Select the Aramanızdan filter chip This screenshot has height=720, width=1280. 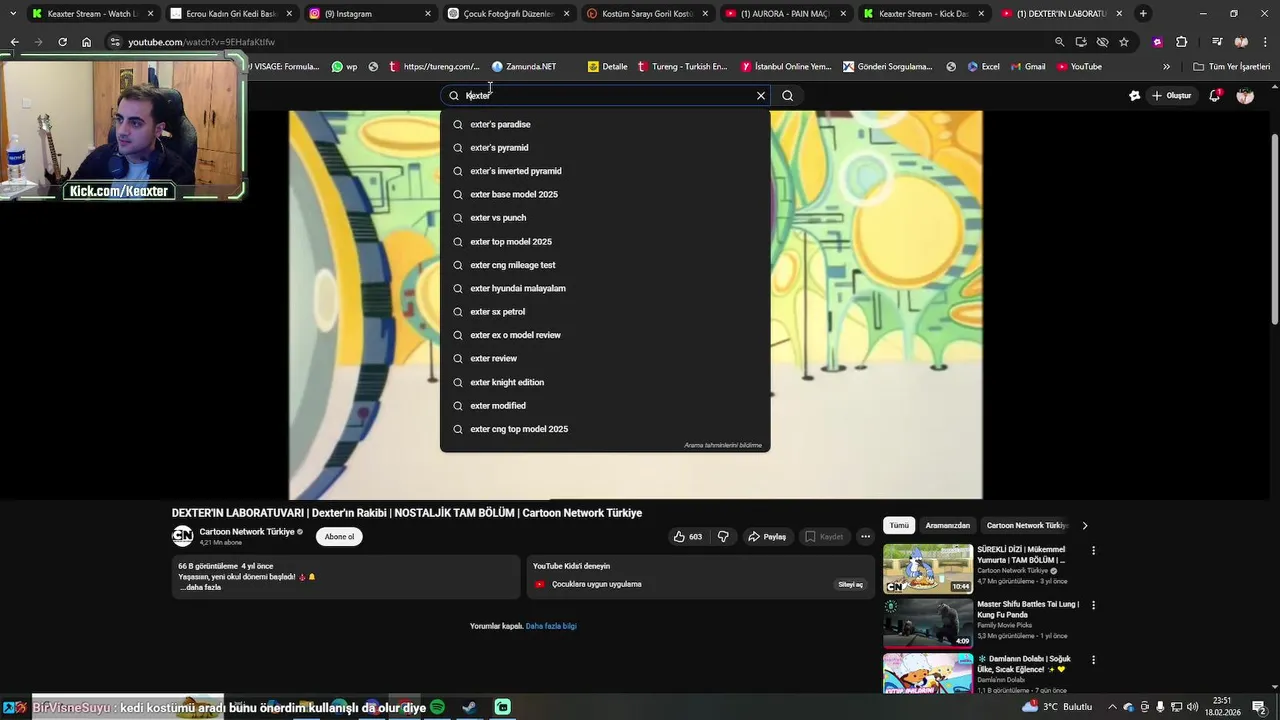[948, 525]
